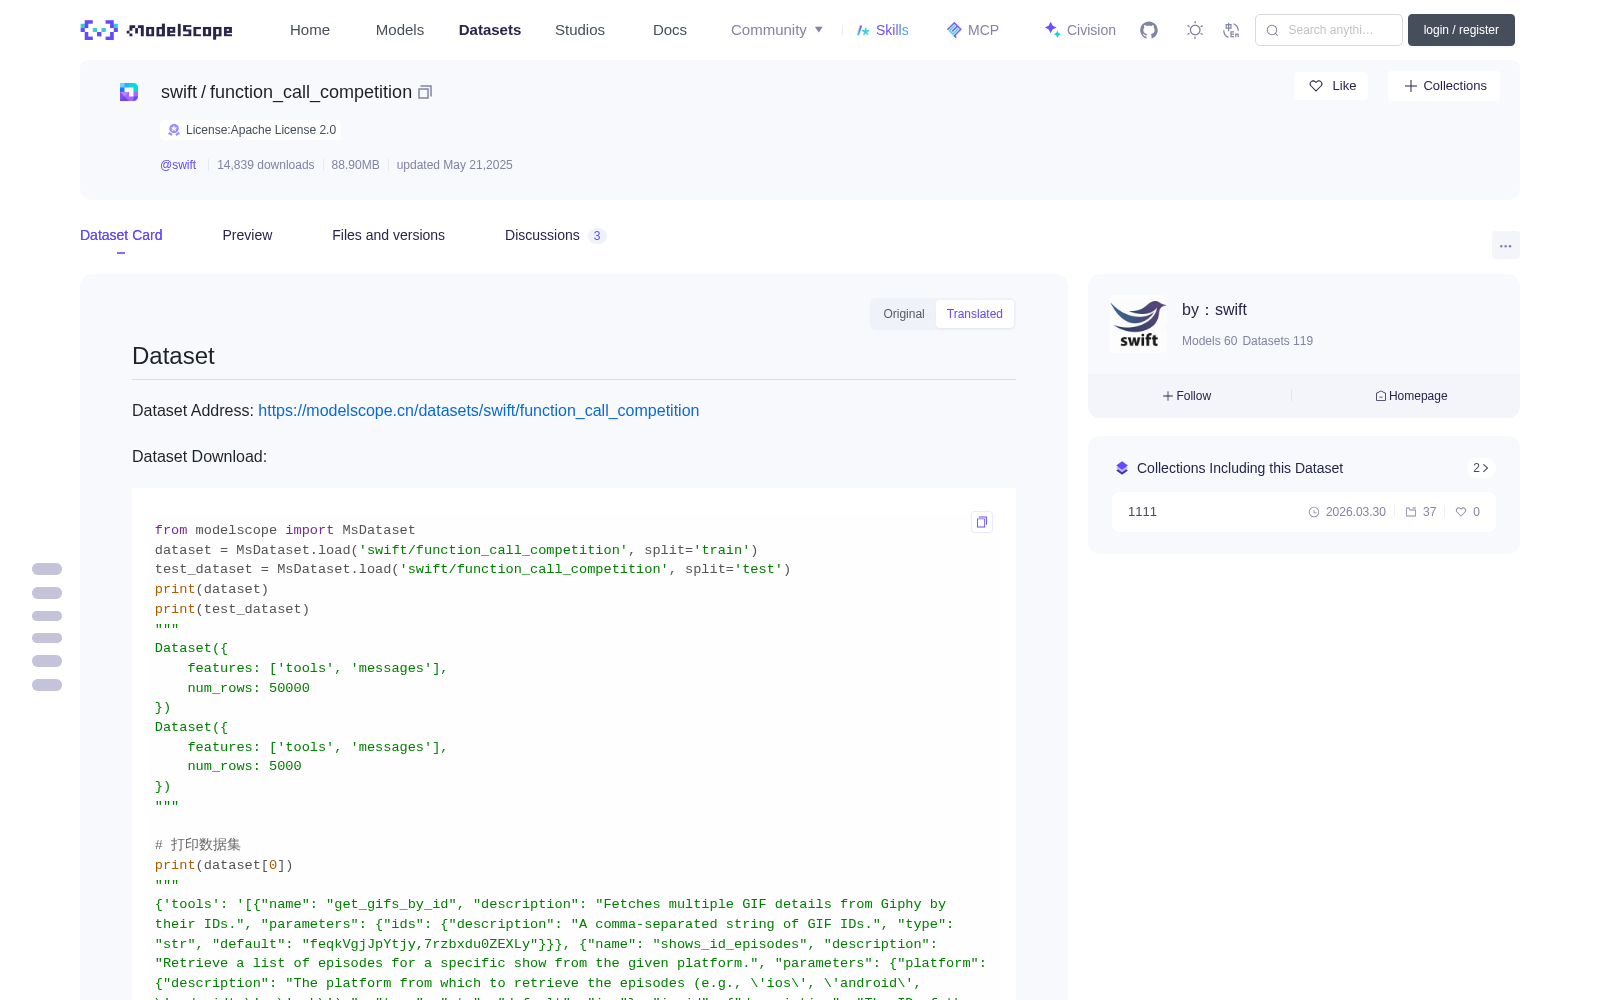The height and width of the screenshot is (1000, 1600).
Task: Click the Collections layers icon
Action: 1122,468
